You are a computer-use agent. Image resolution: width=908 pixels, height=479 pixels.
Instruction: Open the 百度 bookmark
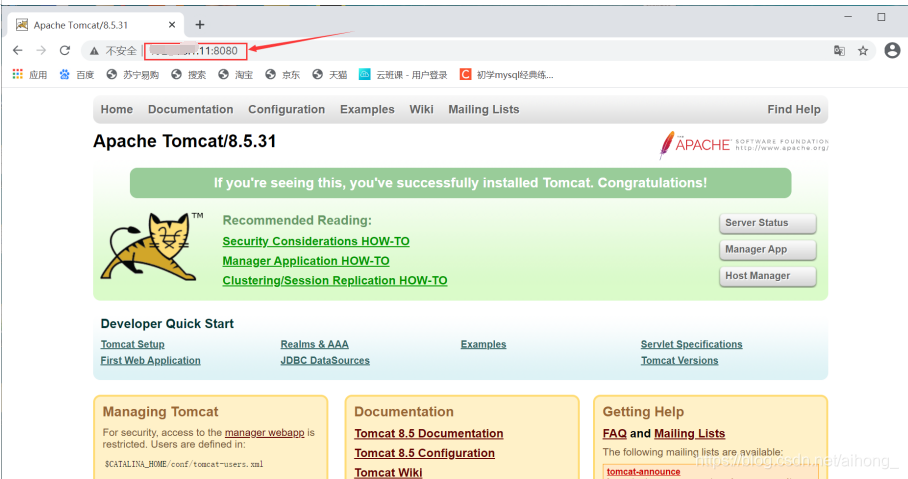pos(76,75)
